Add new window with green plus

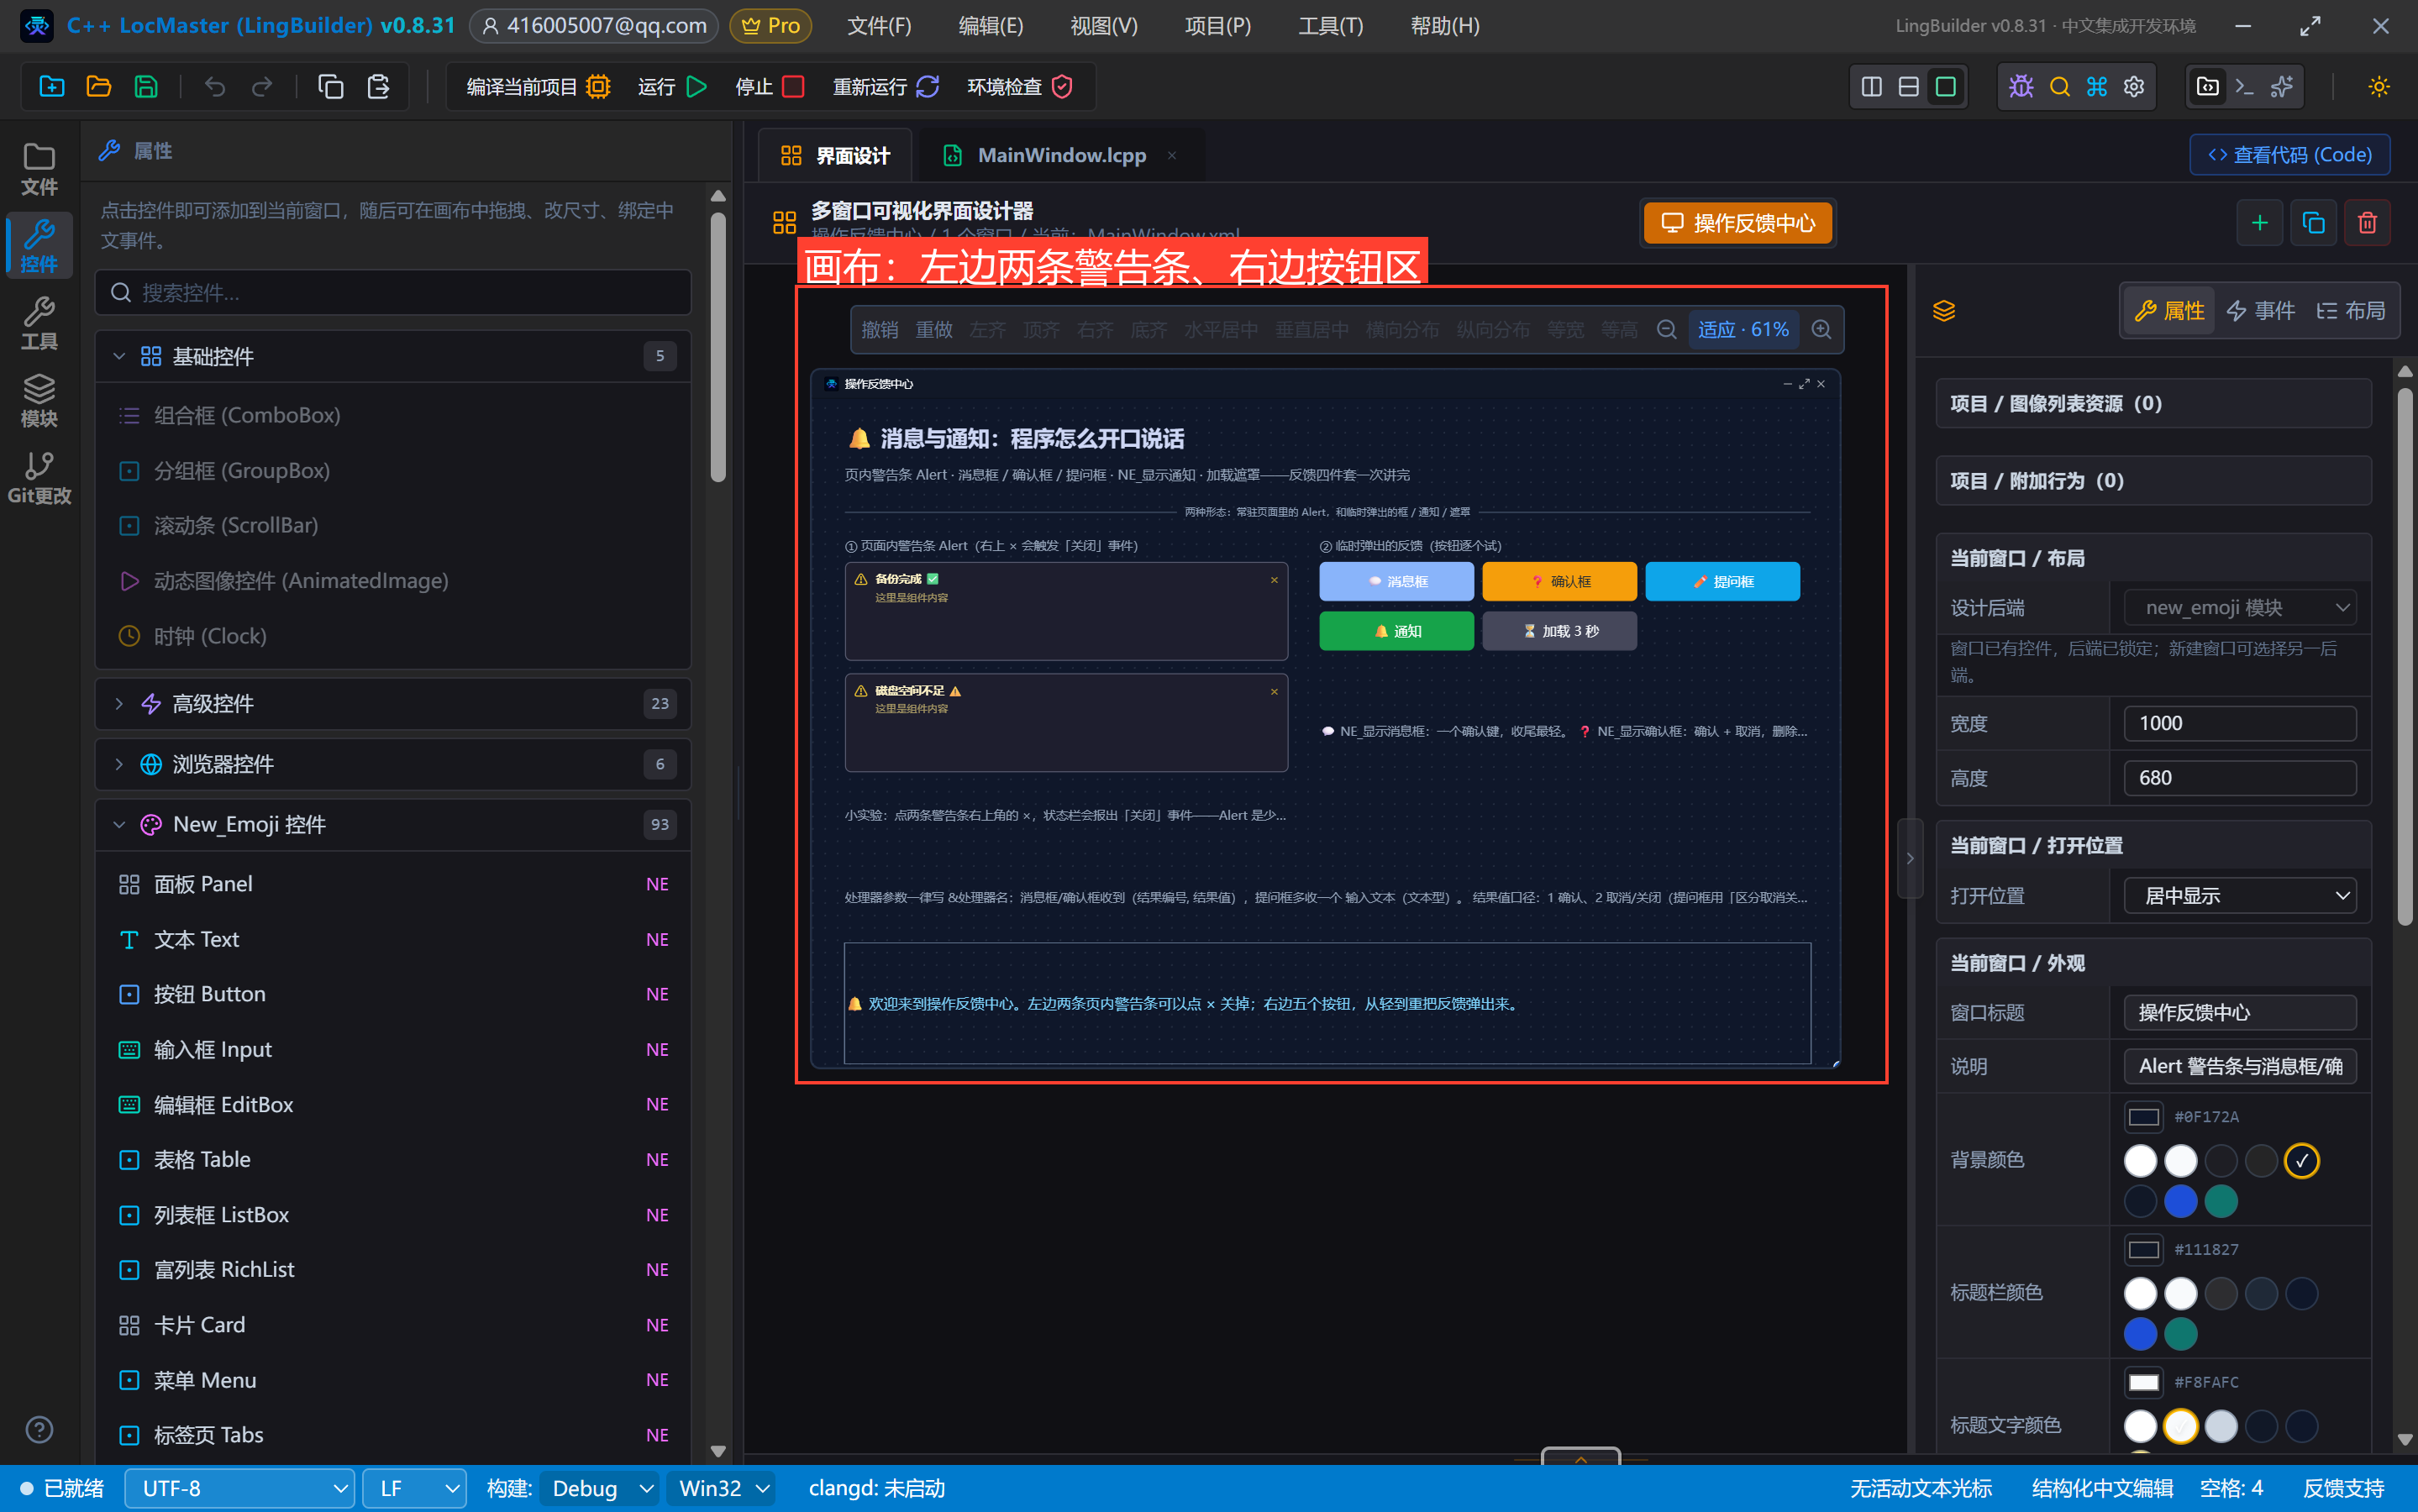click(2259, 222)
